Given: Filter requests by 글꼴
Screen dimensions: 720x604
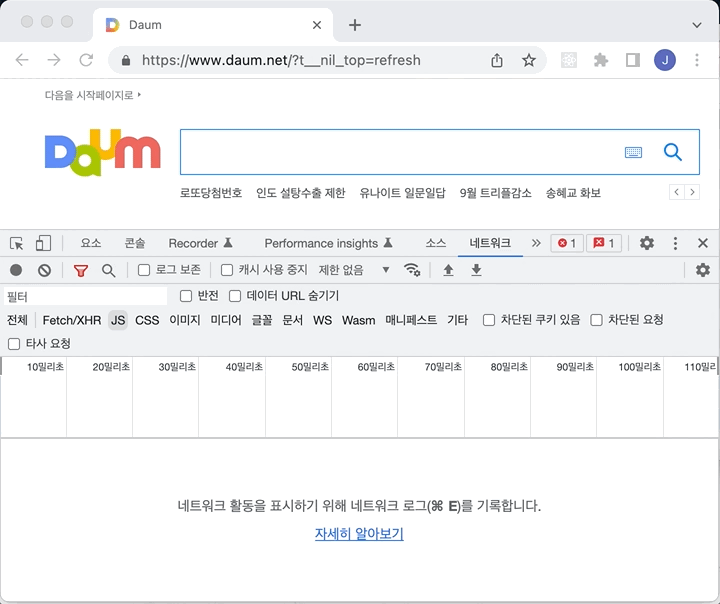Looking at the screenshot, I should click(x=262, y=320).
